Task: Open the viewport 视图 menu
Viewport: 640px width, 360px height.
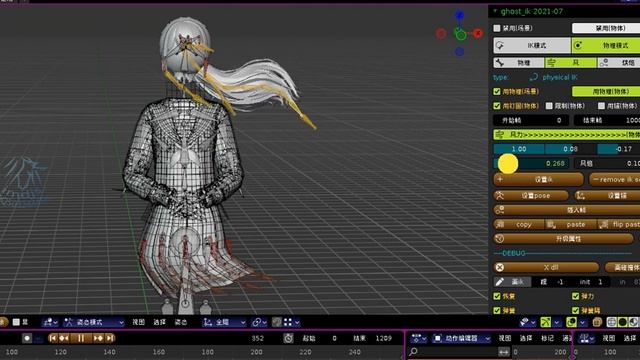Action: click(x=139, y=322)
